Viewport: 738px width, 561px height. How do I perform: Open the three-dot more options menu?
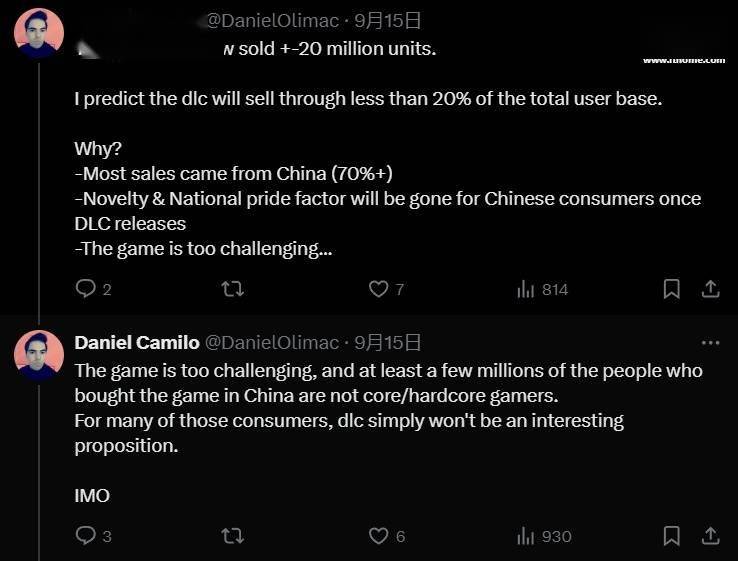[710, 343]
